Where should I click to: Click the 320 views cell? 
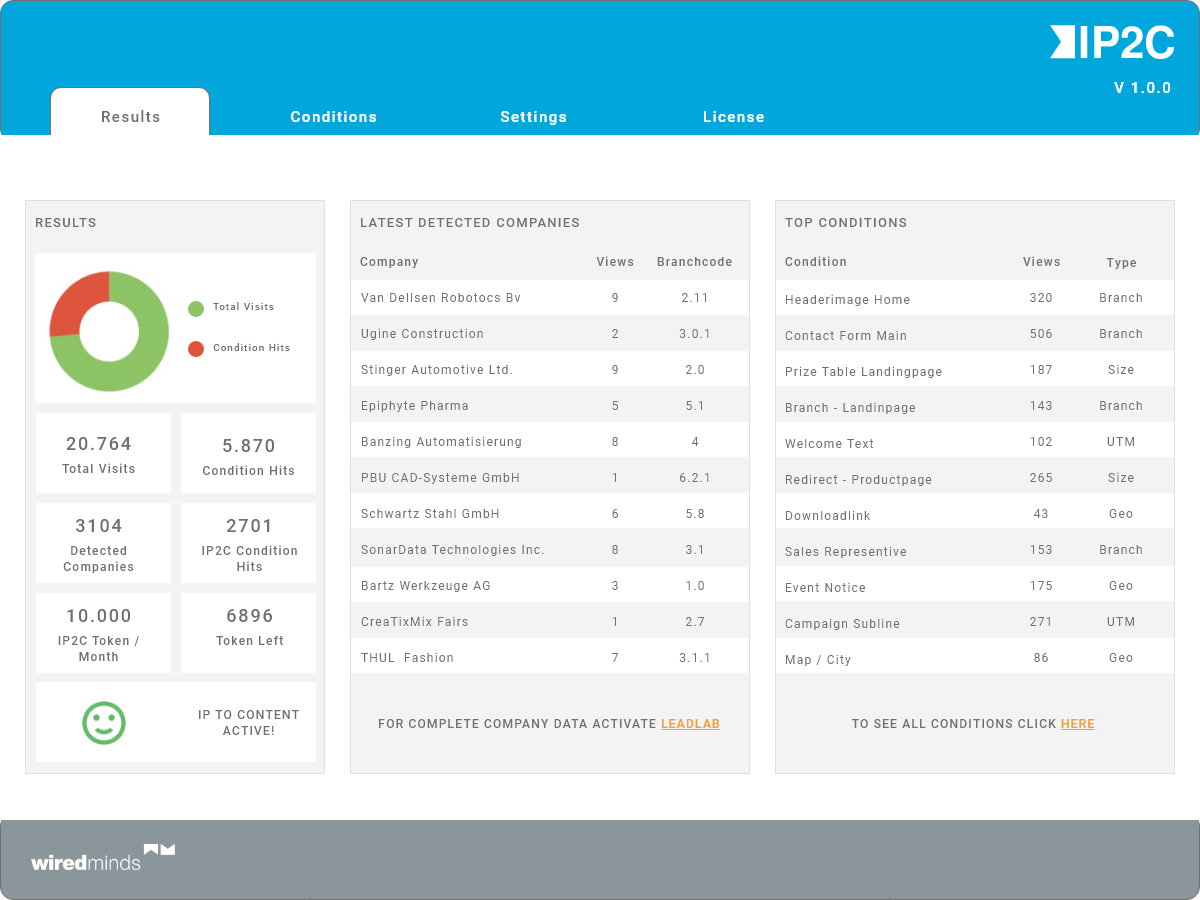pos(1041,298)
